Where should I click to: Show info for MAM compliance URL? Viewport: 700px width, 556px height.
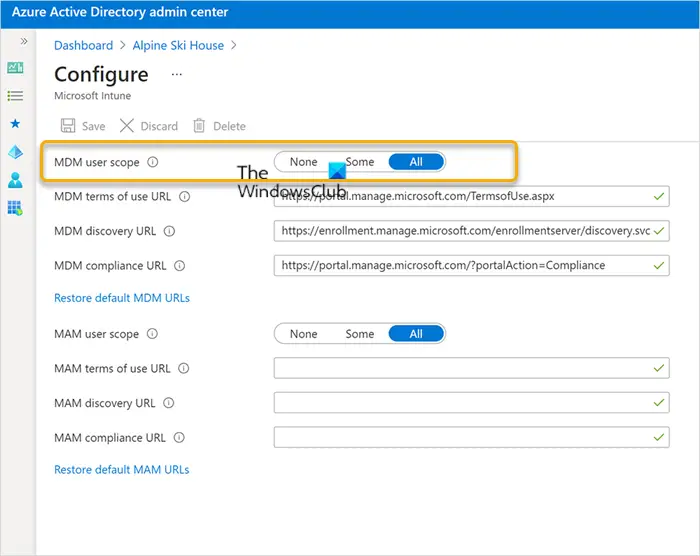click(x=179, y=438)
